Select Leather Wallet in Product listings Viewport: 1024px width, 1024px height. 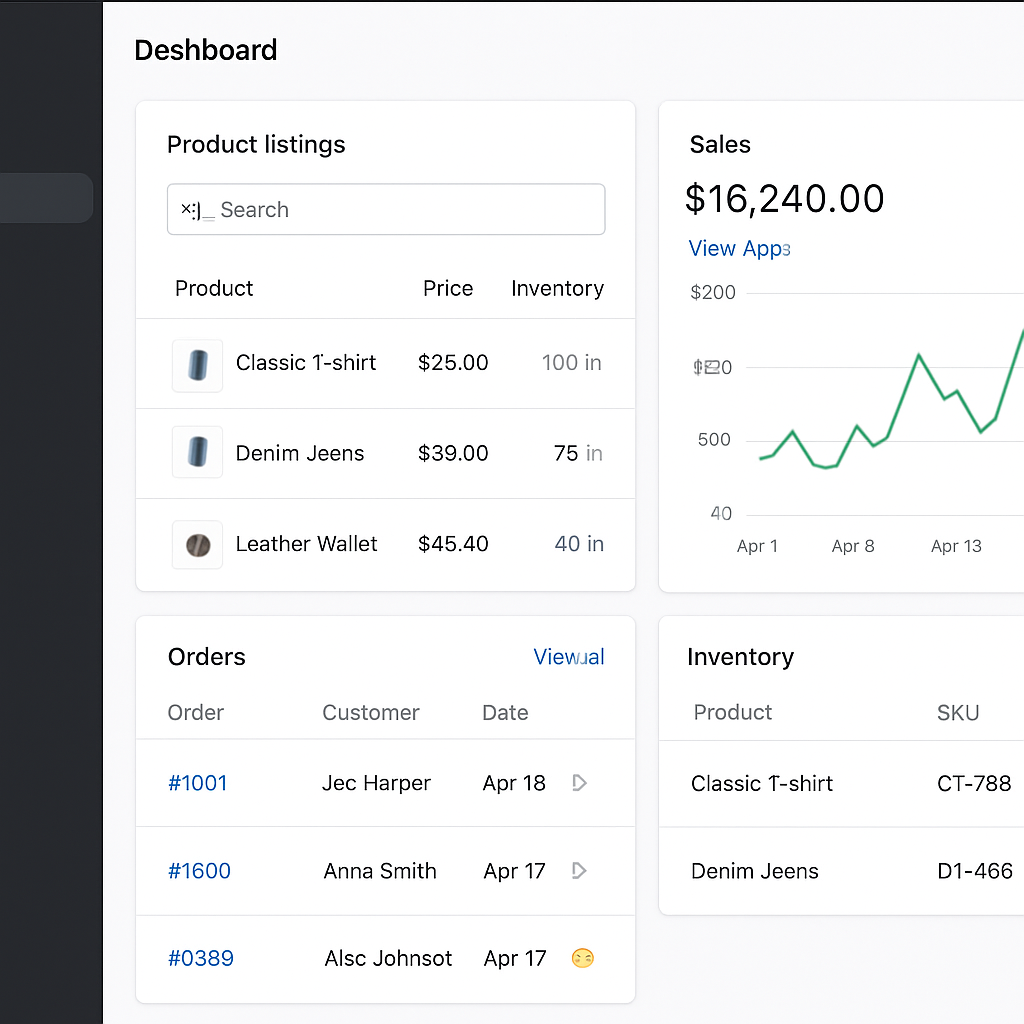[x=306, y=543]
